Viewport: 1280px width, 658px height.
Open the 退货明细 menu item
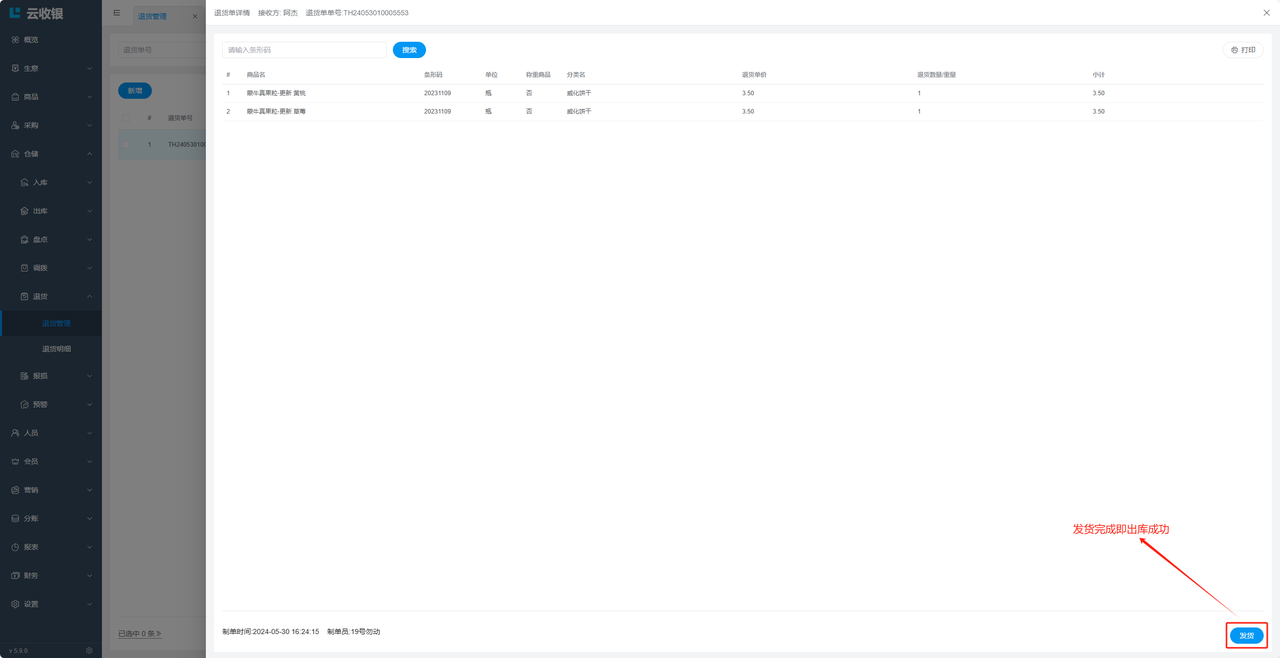coord(56,349)
